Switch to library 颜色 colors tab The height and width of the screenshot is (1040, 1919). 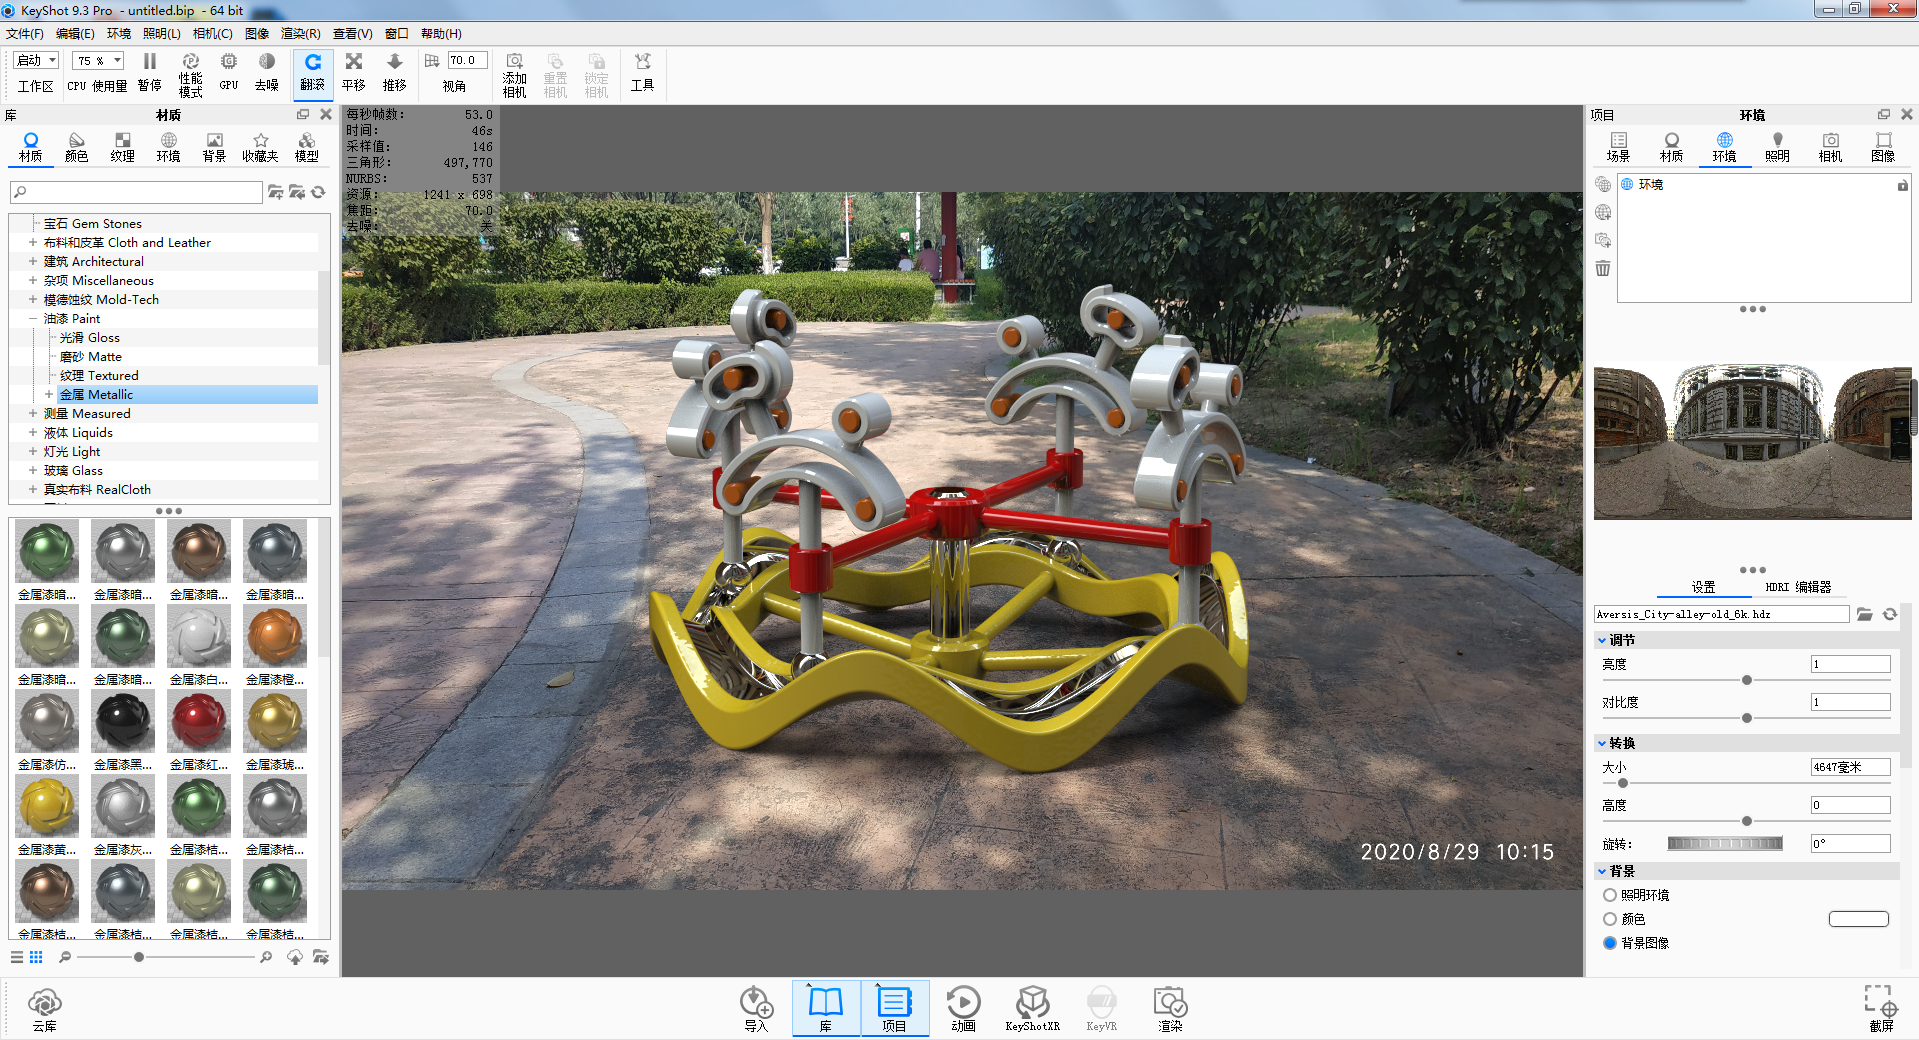(x=77, y=147)
